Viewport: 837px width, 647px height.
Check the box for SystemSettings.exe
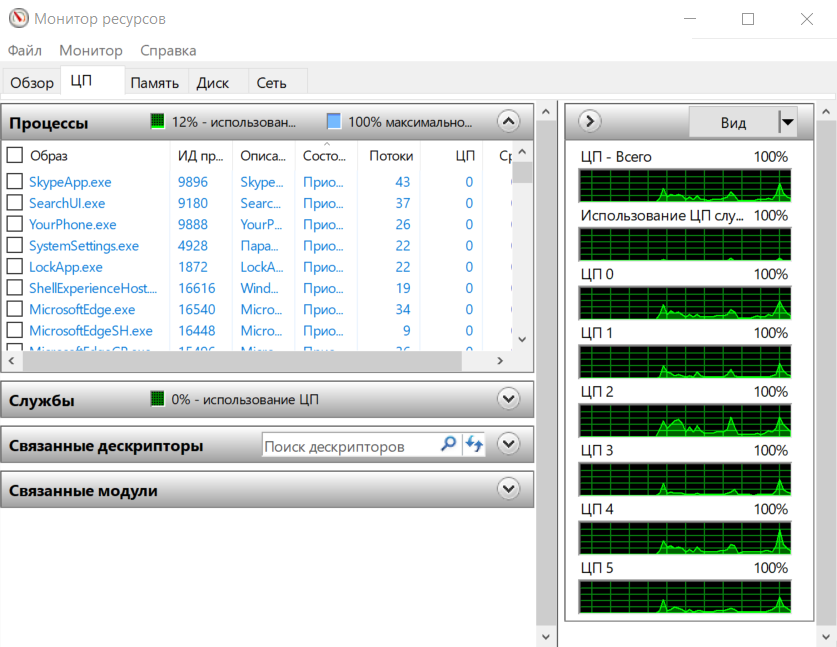pos(14,245)
